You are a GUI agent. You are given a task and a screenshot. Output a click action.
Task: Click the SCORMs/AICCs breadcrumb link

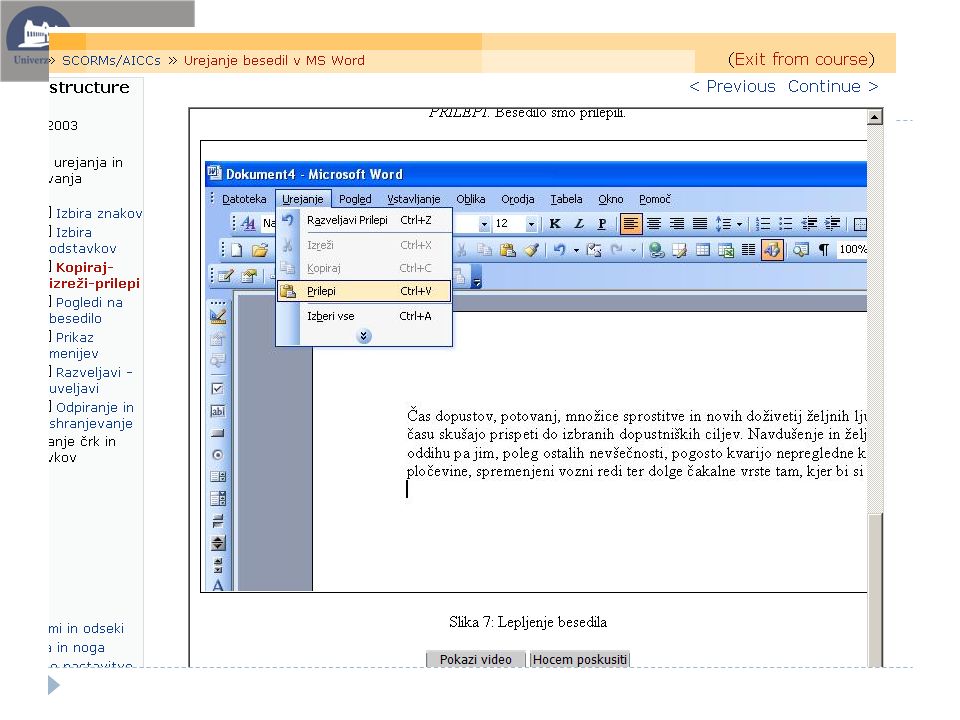[x=111, y=61]
